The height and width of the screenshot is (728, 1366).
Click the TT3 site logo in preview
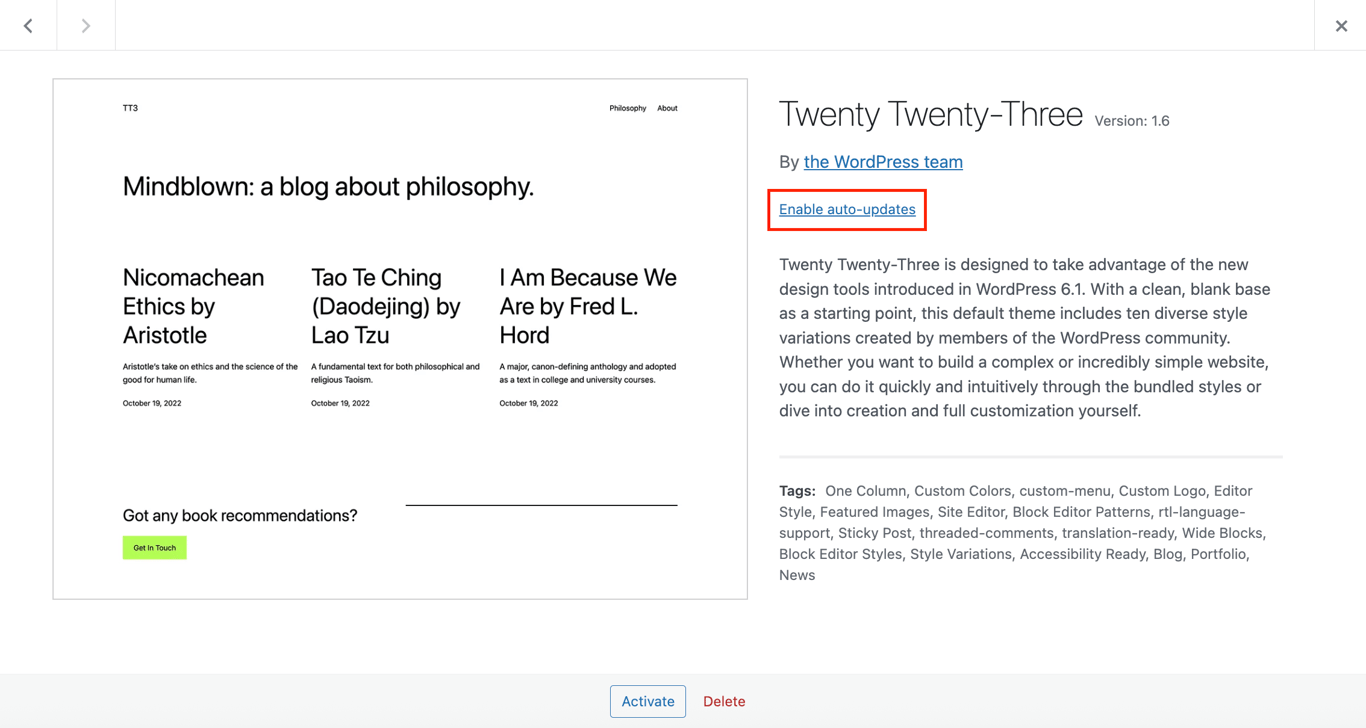(x=130, y=107)
